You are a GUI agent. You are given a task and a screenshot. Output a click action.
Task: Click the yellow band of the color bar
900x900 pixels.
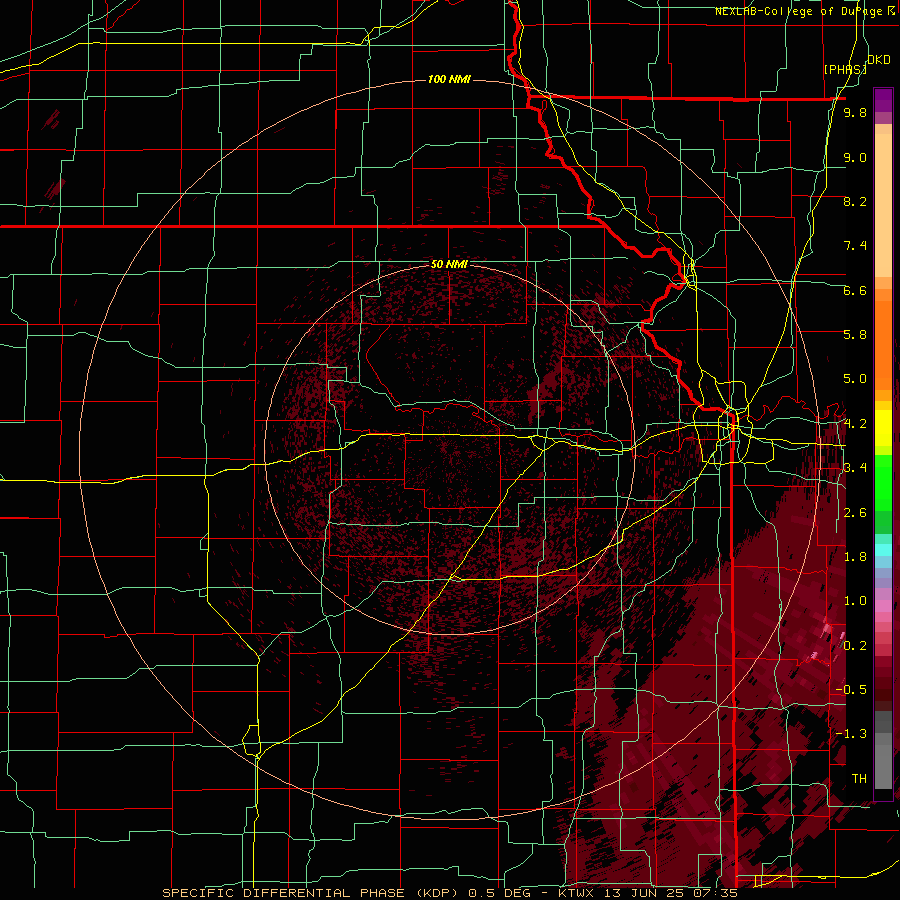(x=883, y=428)
